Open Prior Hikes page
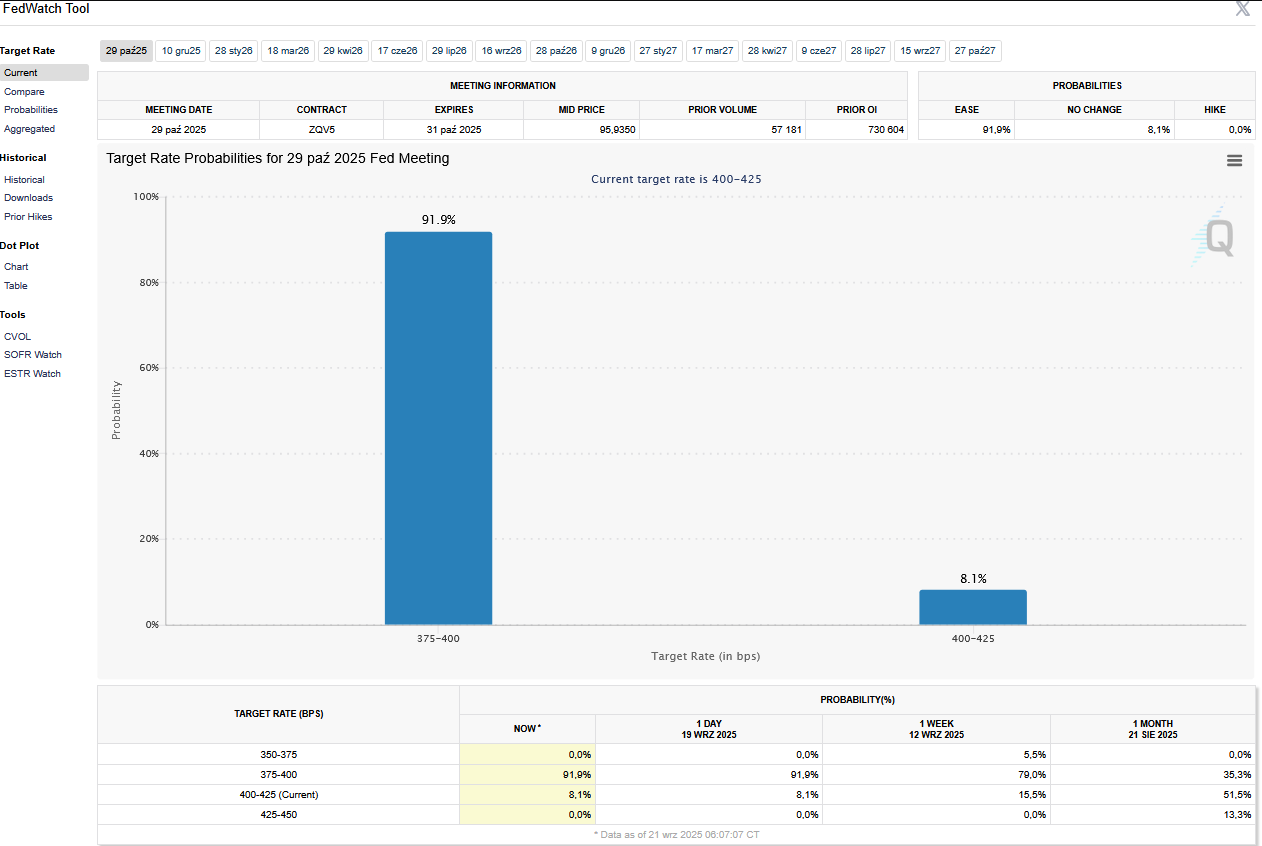 click(x=28, y=217)
